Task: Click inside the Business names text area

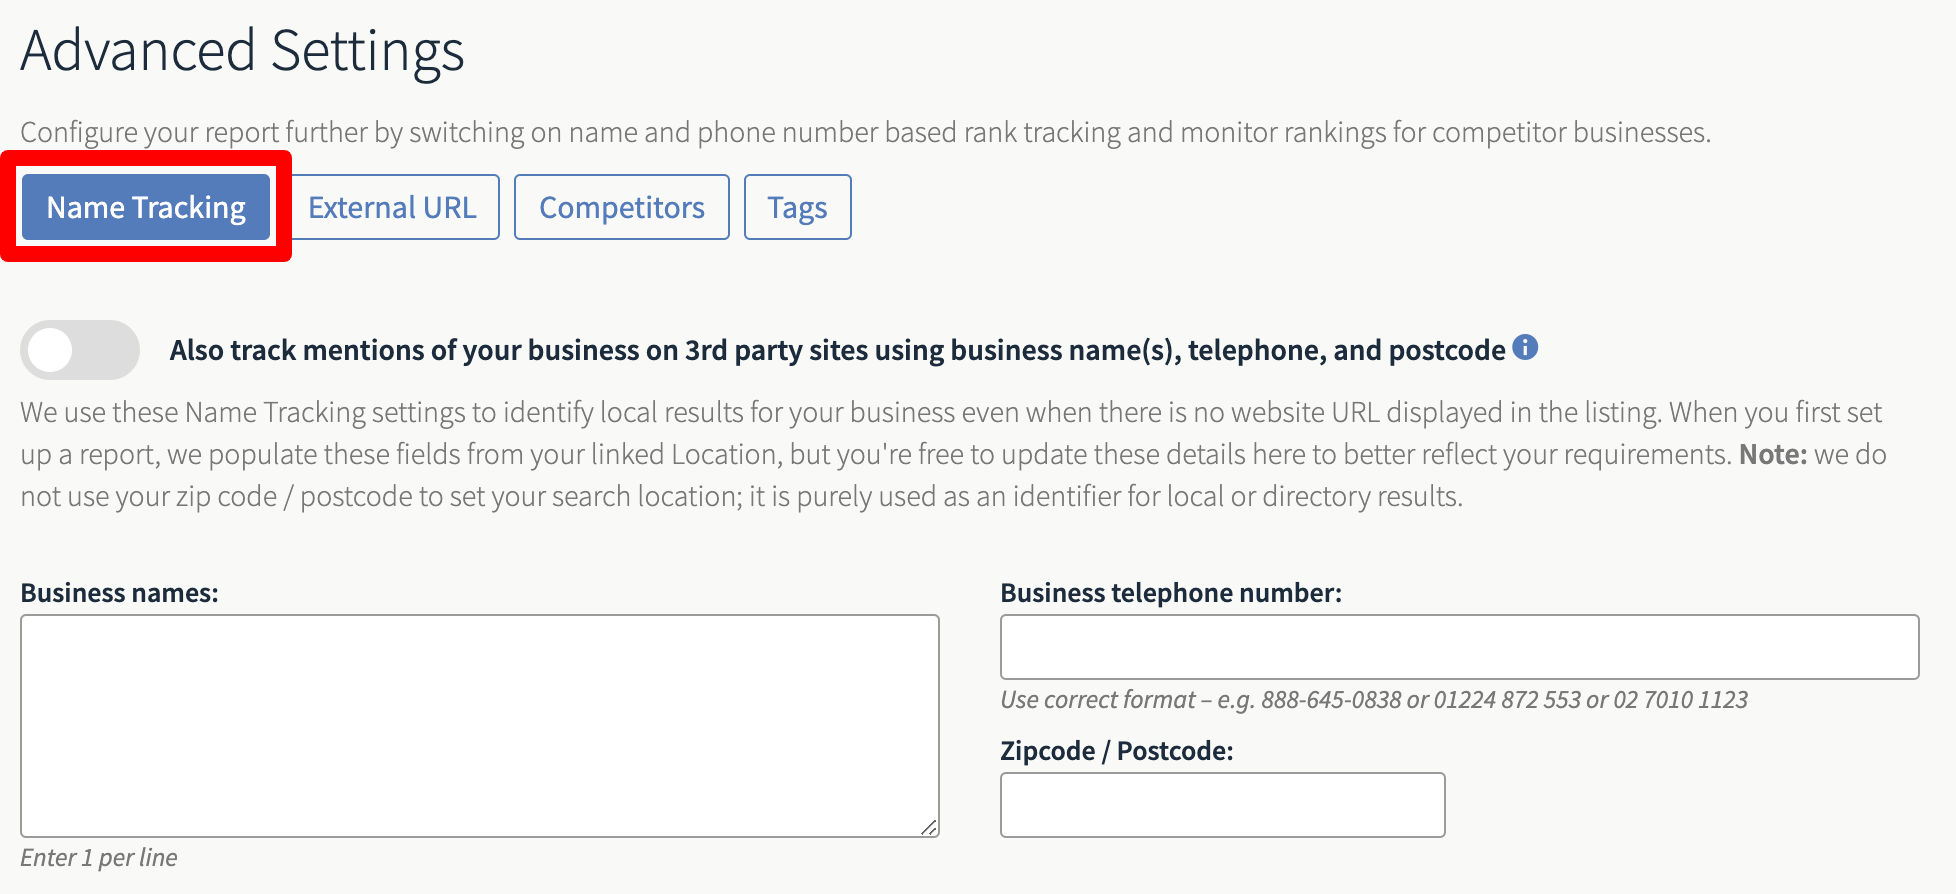Action: point(480,726)
